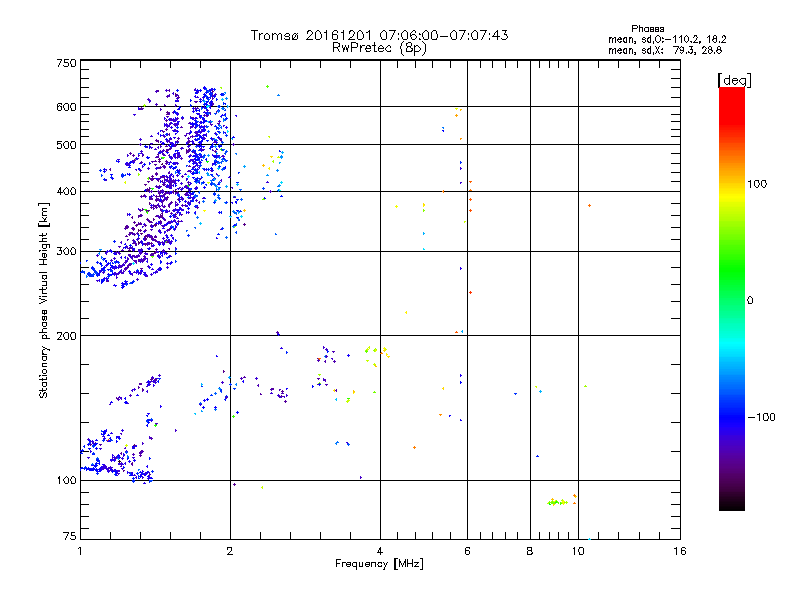Screen dimensions: 800x600
Task: Click the y-axis tick label '100'
Action: pyautogui.click(x=66, y=480)
